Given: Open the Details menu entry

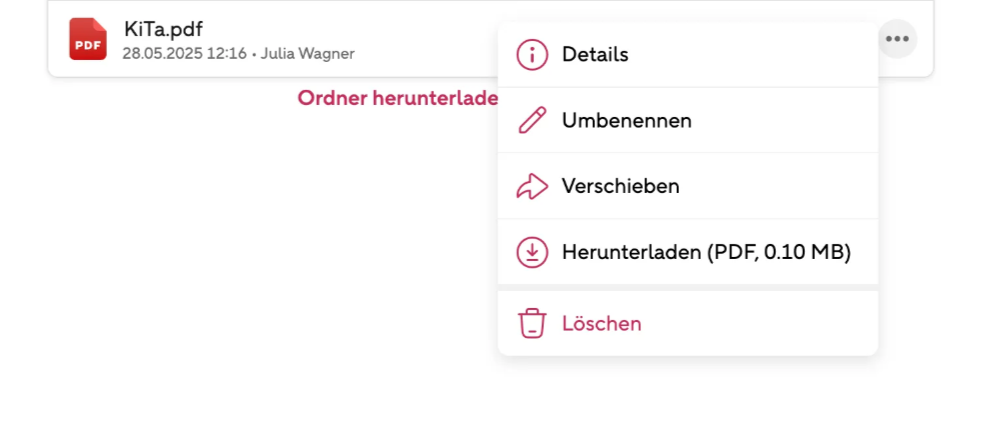Looking at the screenshot, I should [x=687, y=55].
